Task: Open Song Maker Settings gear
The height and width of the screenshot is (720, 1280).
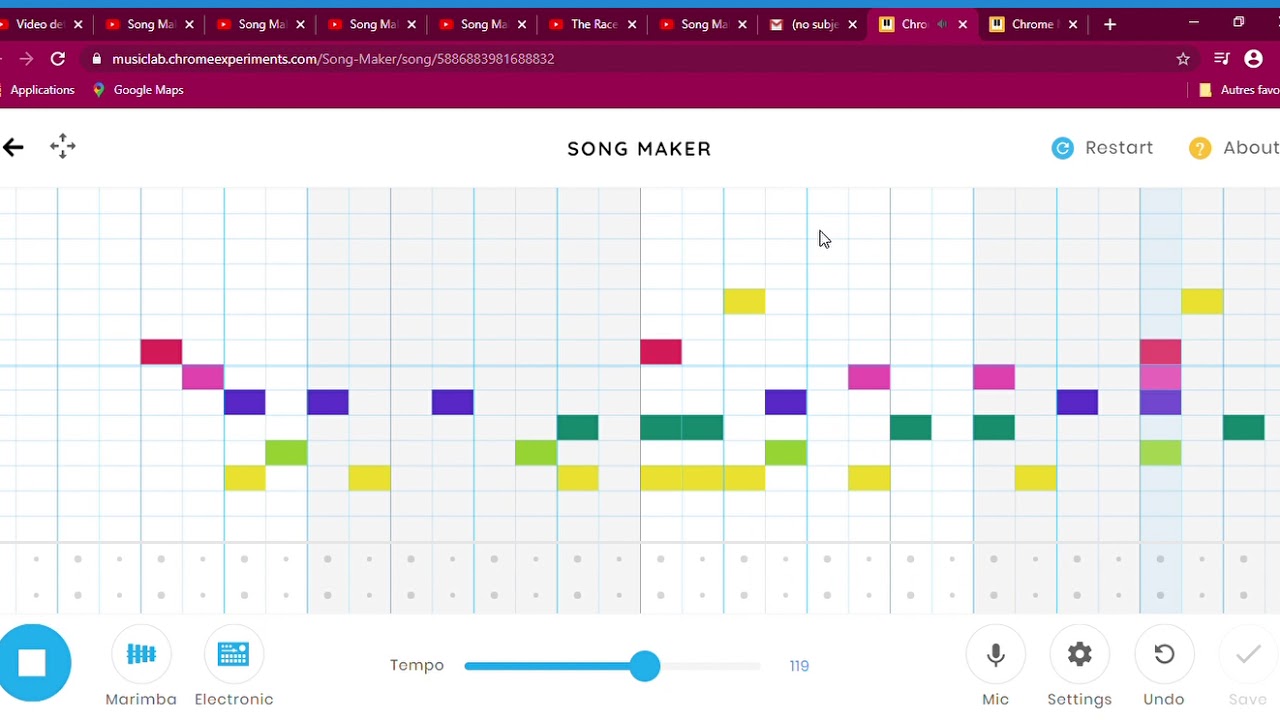Action: pos(1080,656)
